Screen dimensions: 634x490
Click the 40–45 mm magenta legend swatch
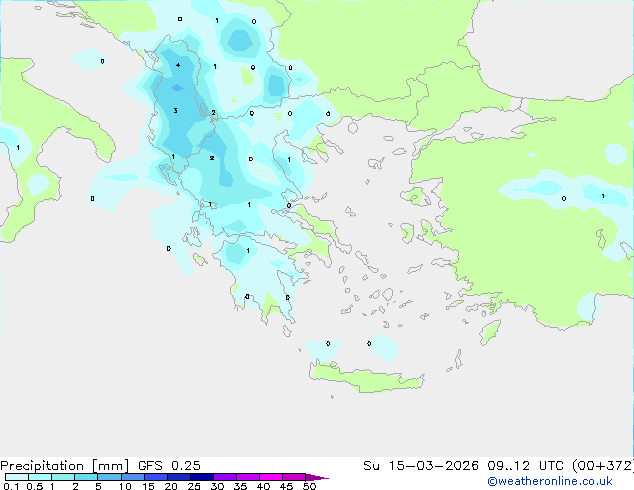tap(271, 477)
